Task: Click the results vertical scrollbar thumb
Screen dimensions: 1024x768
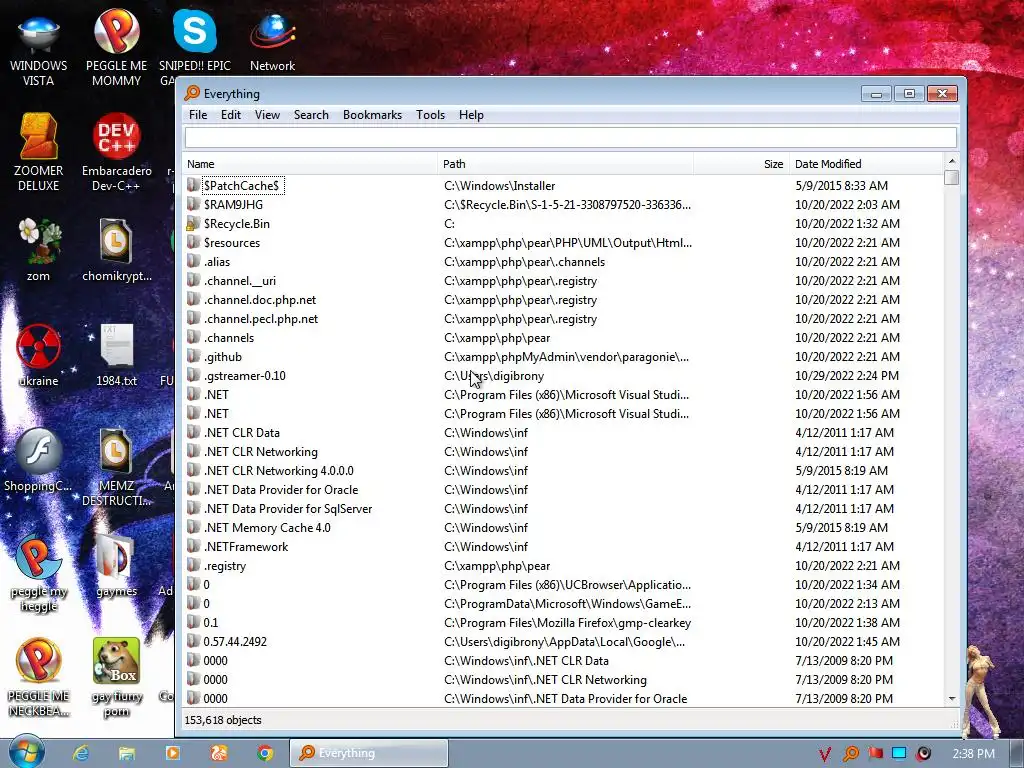Action: 952,177
